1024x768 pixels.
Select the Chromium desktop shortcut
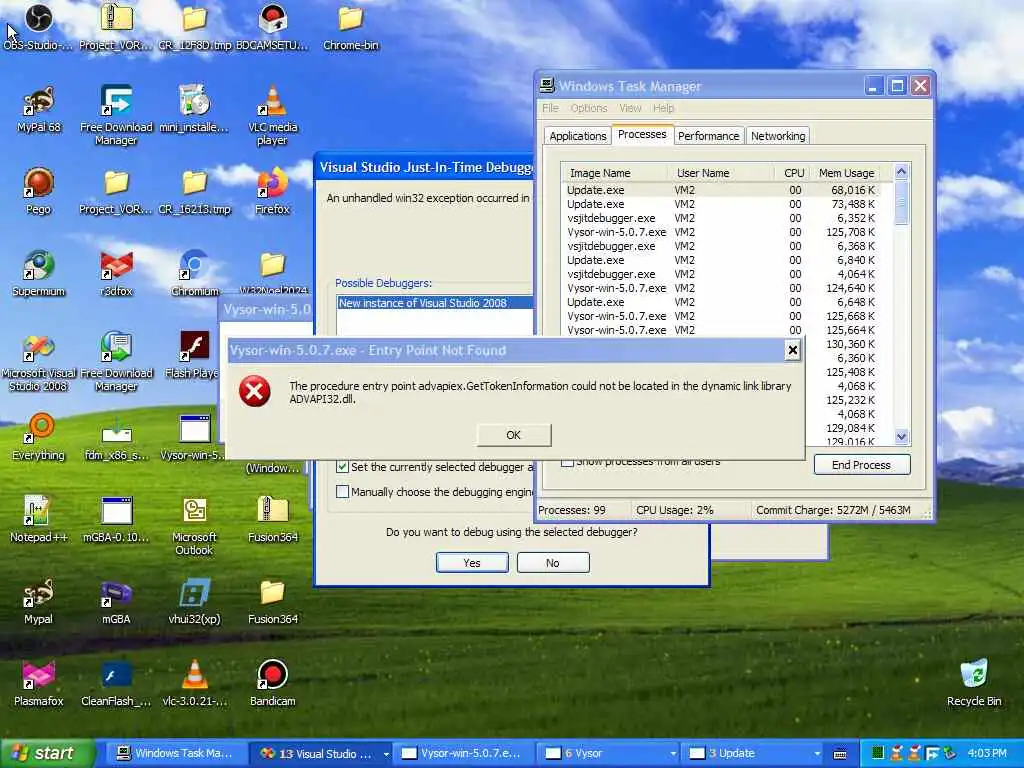click(194, 274)
